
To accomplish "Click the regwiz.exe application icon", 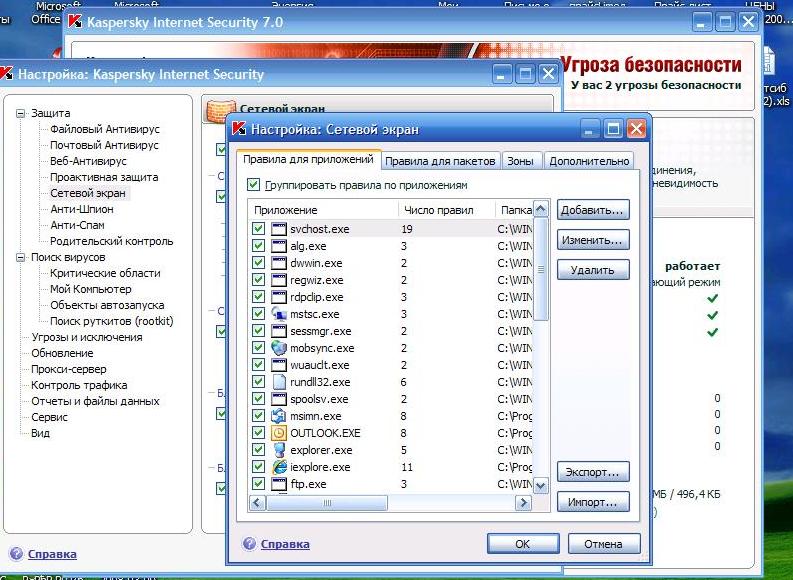I will pyautogui.click(x=279, y=280).
